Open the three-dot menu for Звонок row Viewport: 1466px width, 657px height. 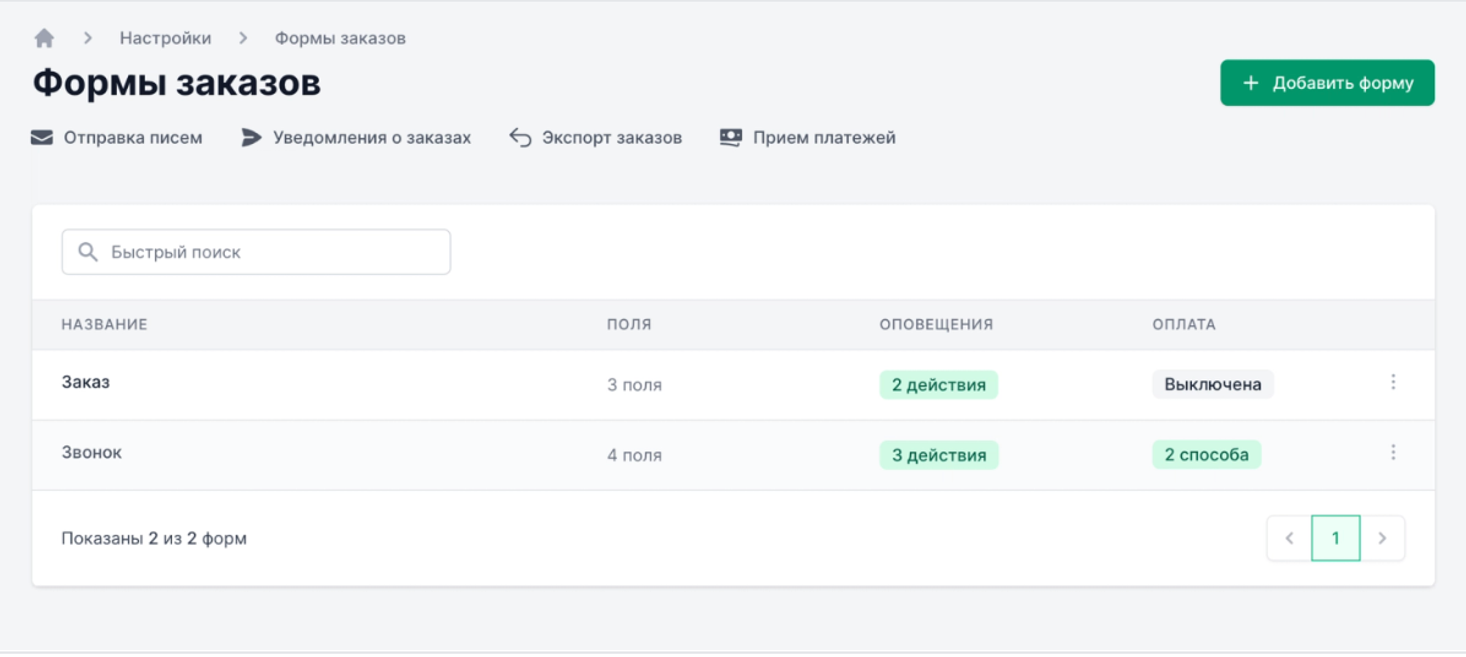(1393, 453)
